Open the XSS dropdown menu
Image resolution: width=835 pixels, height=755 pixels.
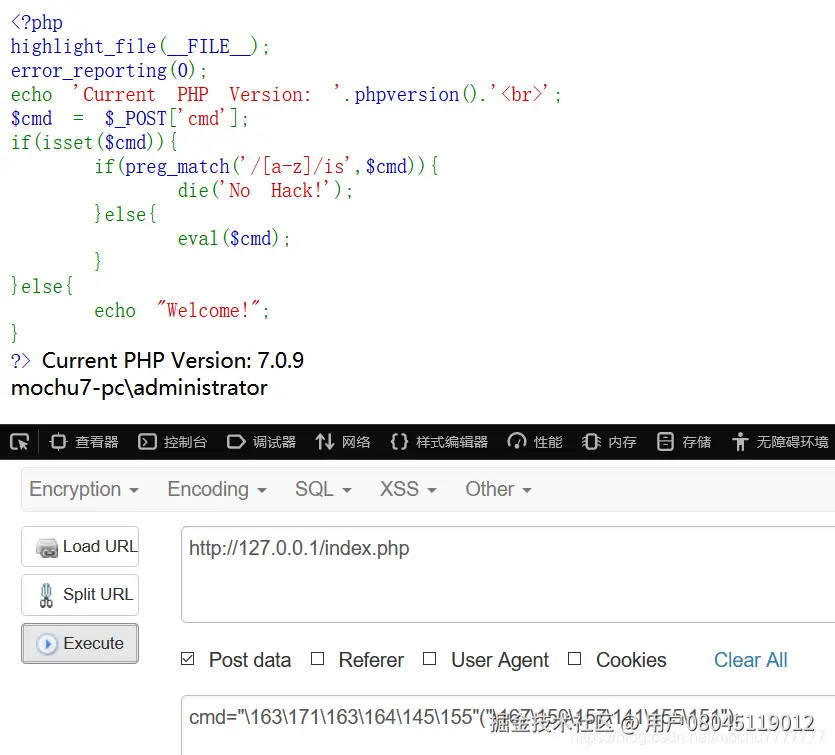tap(408, 489)
